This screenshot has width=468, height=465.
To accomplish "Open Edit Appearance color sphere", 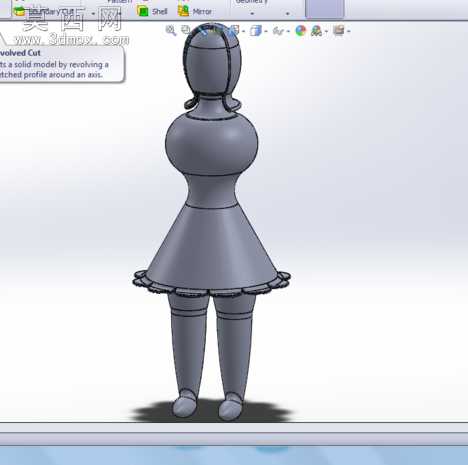I will [x=301, y=31].
